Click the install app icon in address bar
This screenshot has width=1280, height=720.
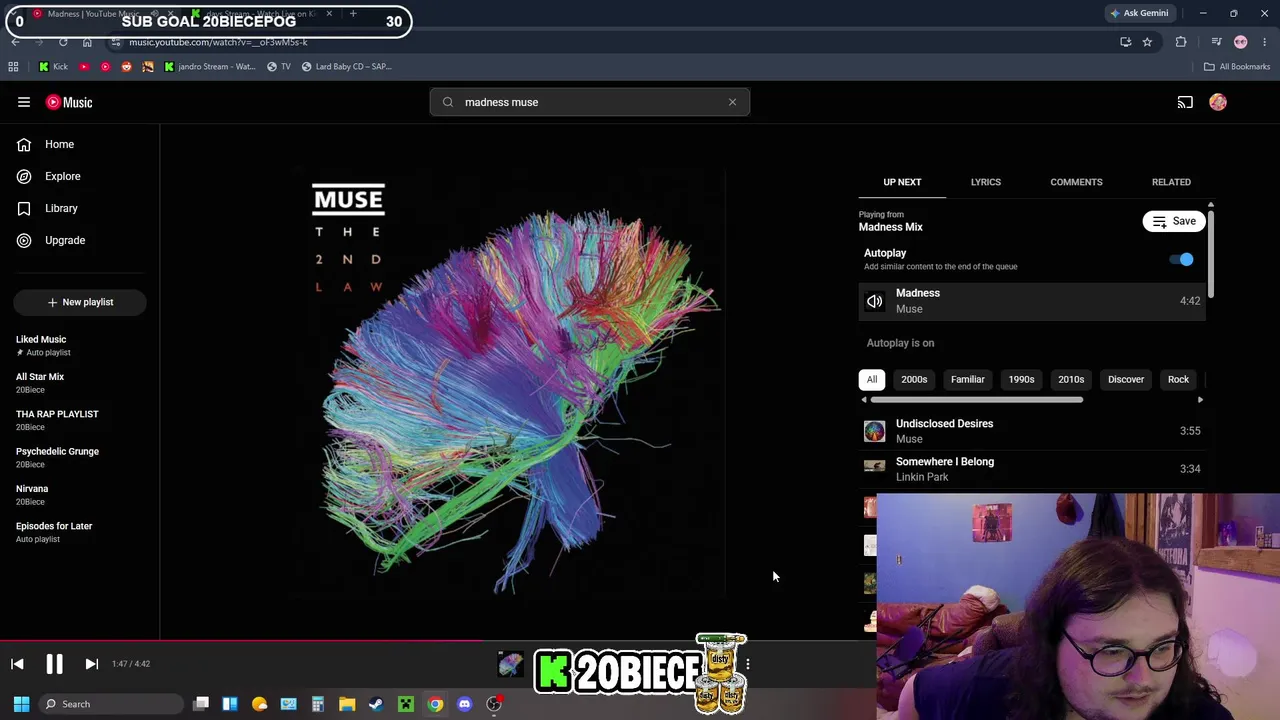pyautogui.click(x=1125, y=42)
